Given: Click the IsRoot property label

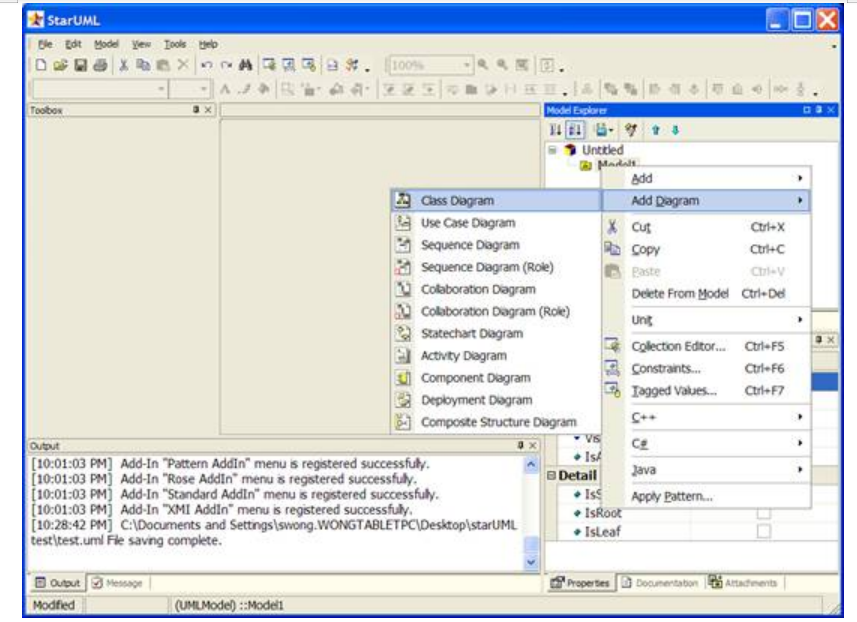Looking at the screenshot, I should (x=603, y=513).
